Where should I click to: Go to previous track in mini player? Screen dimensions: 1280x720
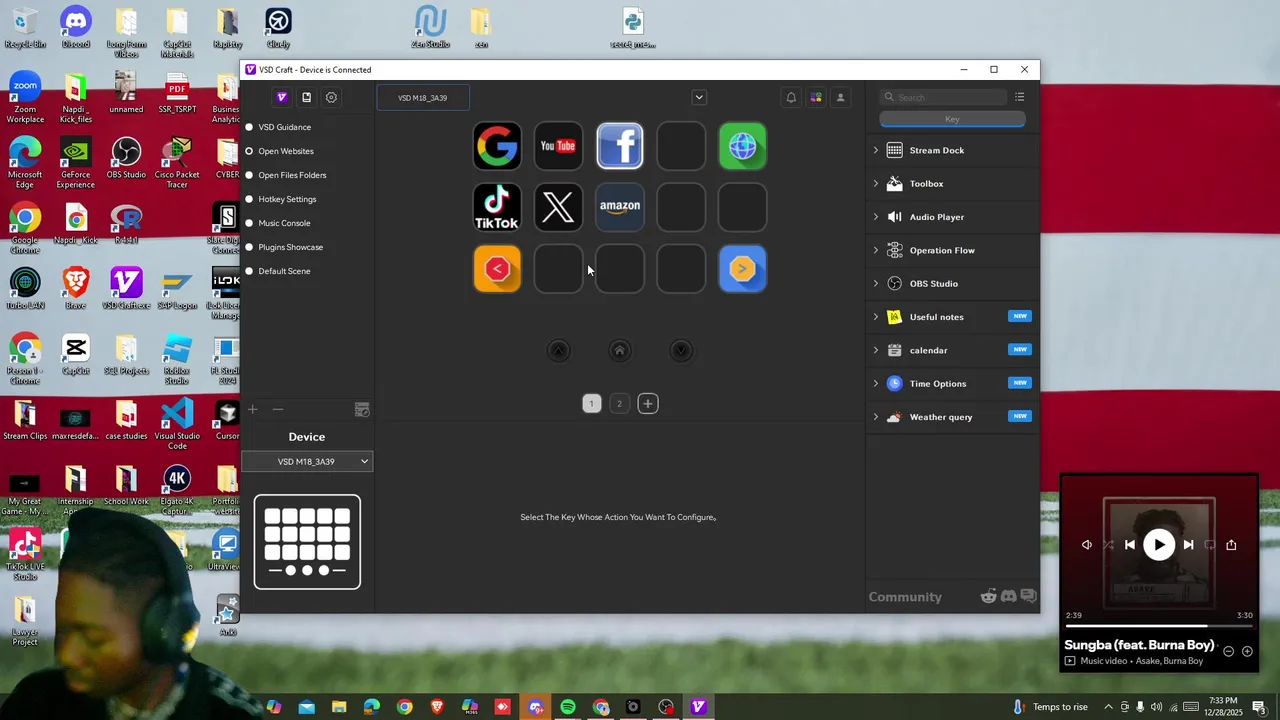(x=1130, y=545)
